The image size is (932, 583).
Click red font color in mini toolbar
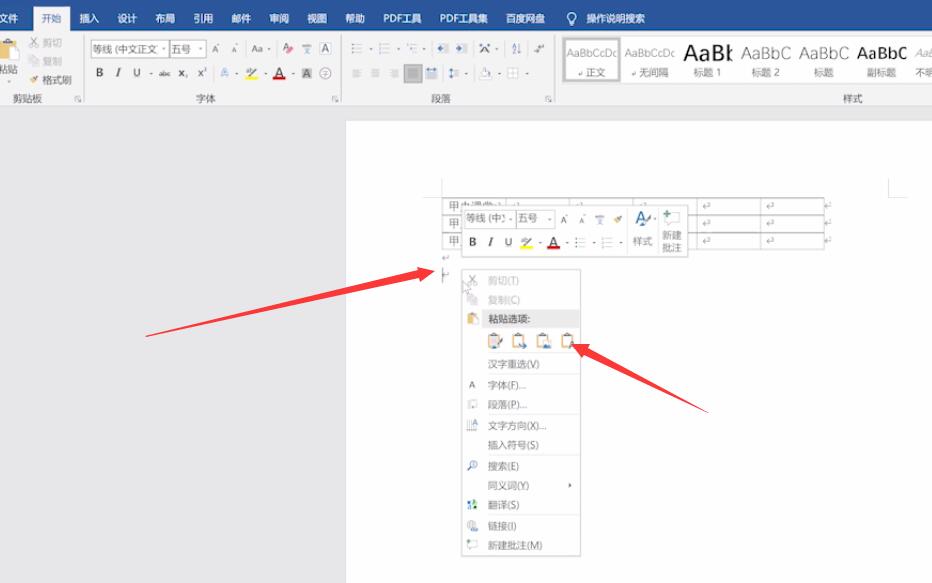[553, 242]
